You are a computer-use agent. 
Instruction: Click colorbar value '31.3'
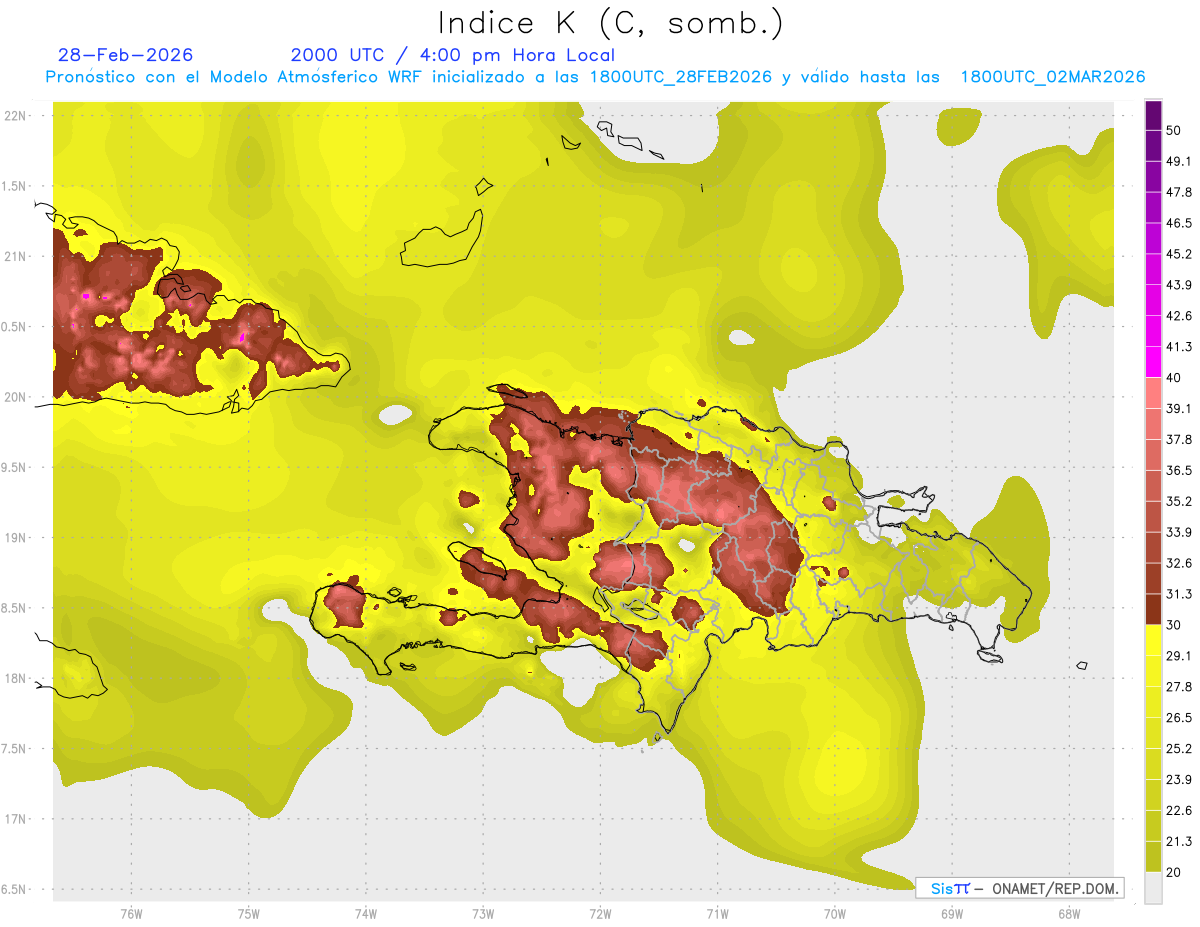(1179, 594)
